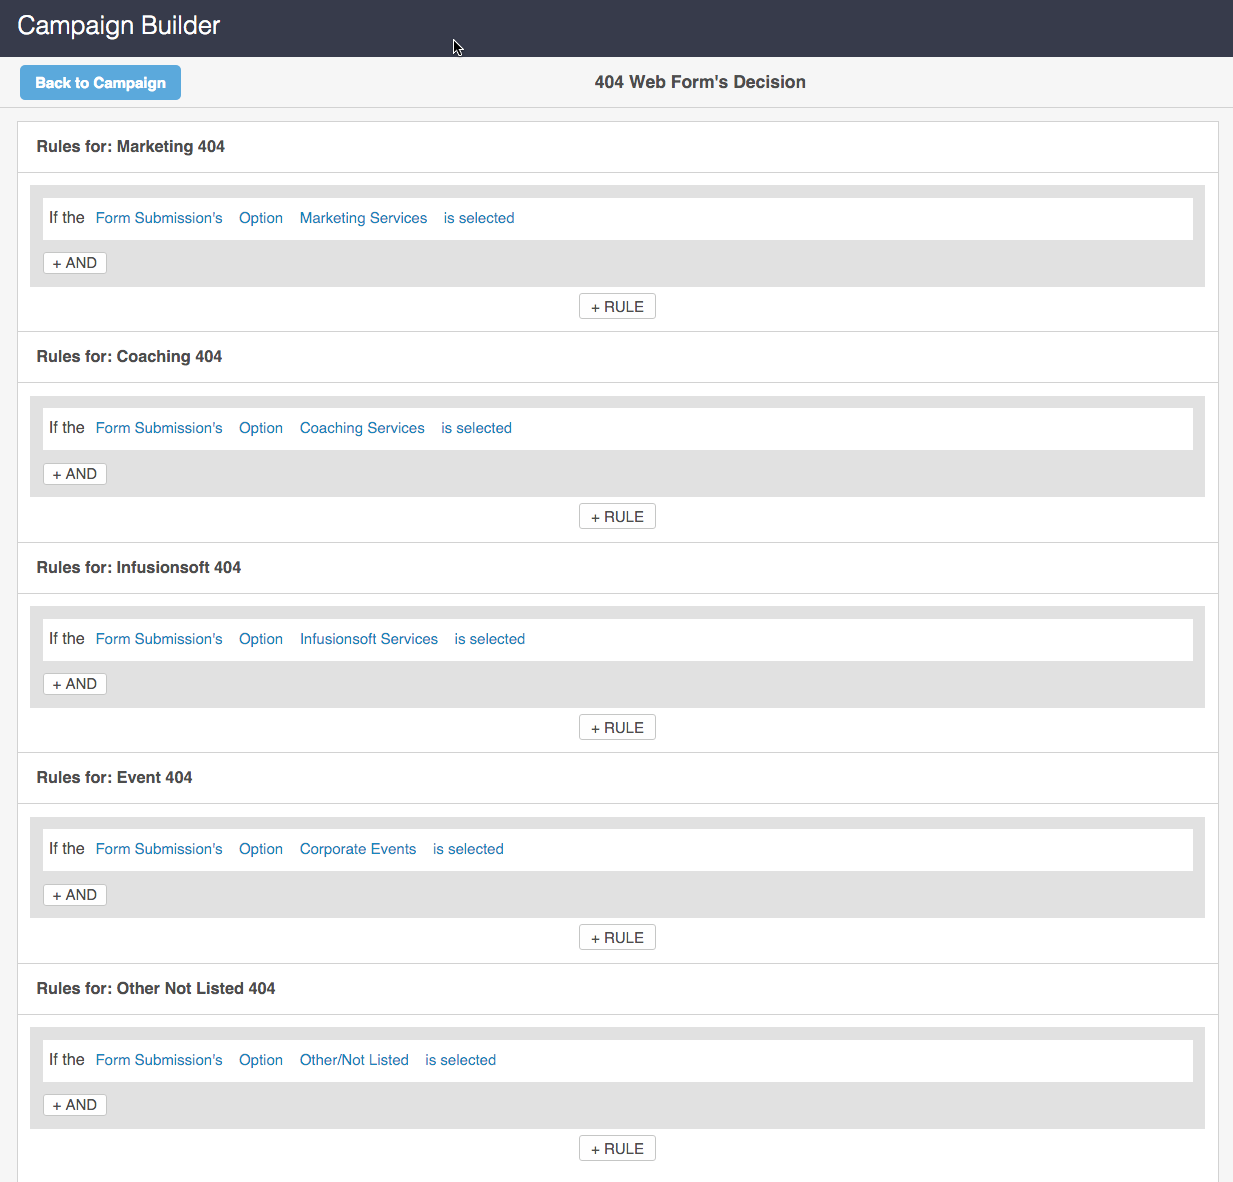Add a new RULE under Marketing 404
The image size is (1233, 1182).
point(617,307)
